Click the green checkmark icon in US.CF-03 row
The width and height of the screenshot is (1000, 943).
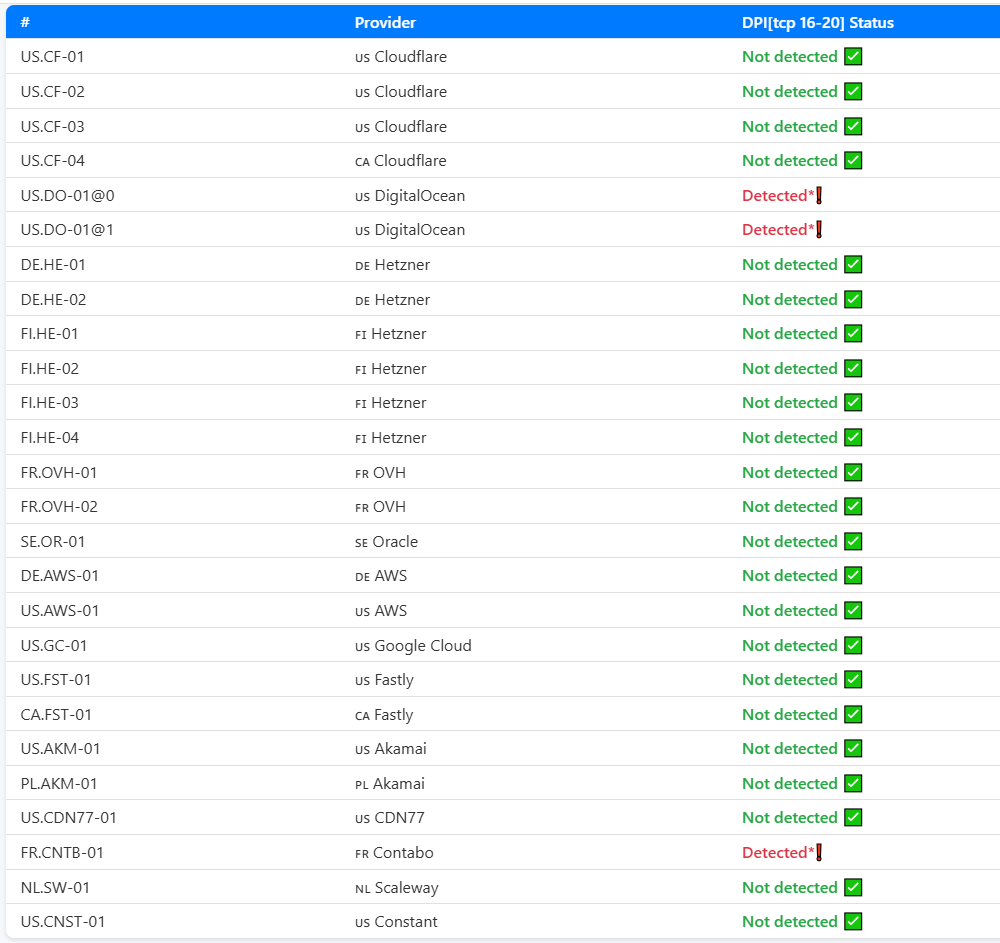click(853, 126)
